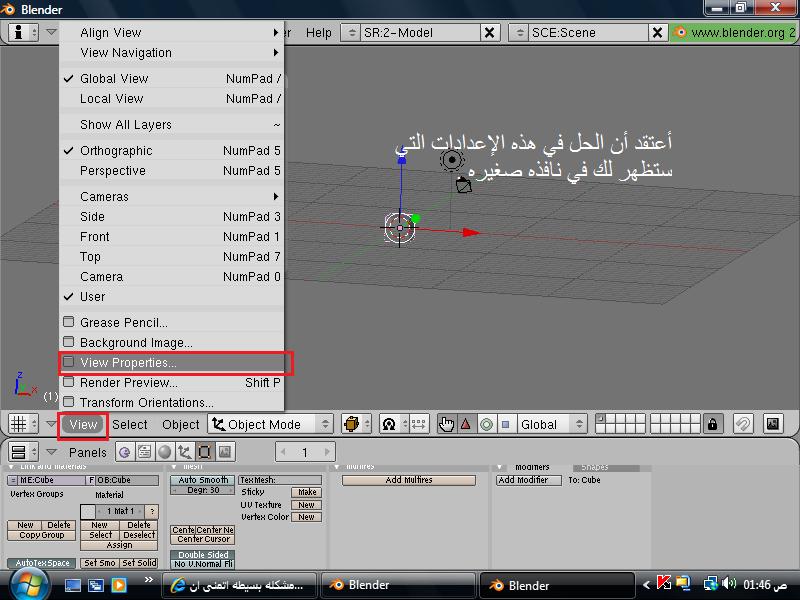Image resolution: width=800 pixels, height=600 pixels.
Task: Open the volume speaker tray icon
Action: [x=729, y=584]
